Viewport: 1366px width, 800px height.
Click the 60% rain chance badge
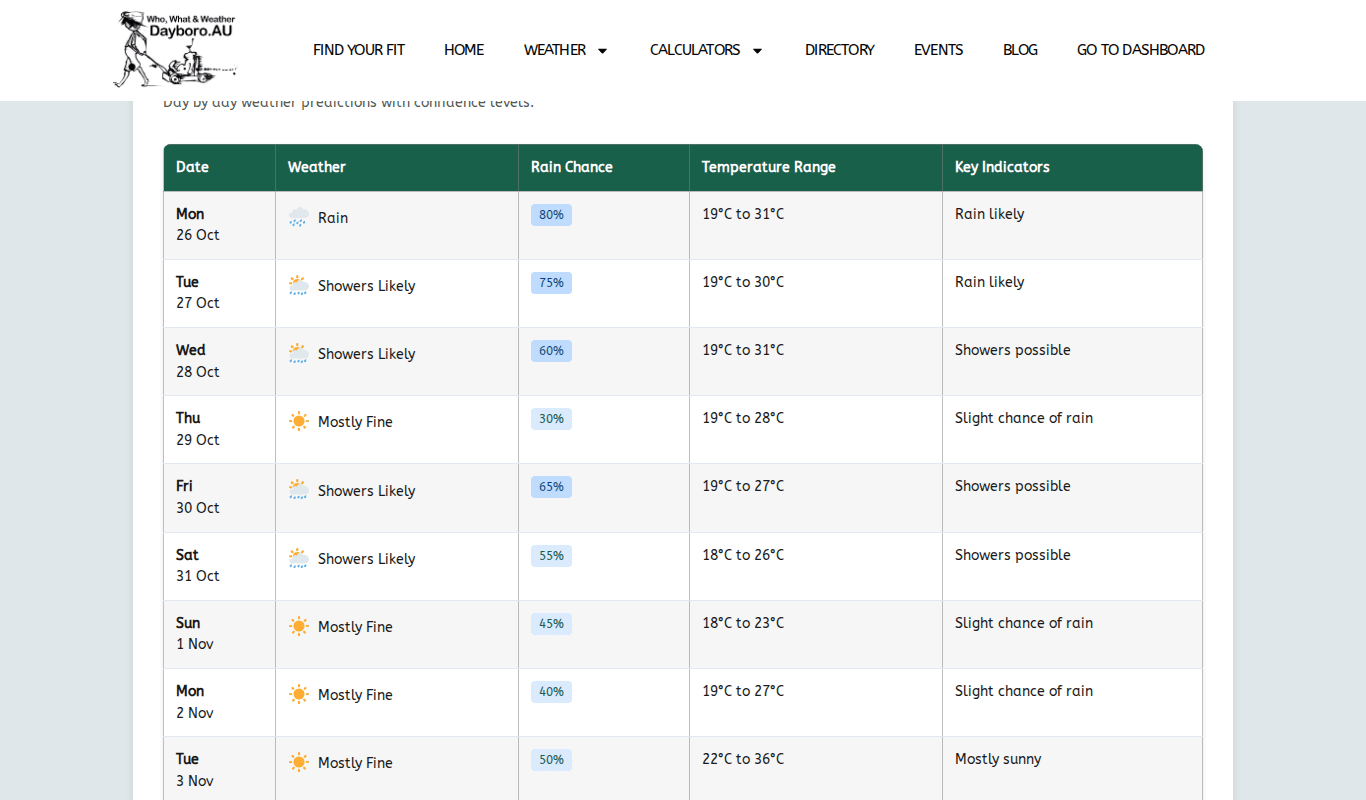[551, 351]
